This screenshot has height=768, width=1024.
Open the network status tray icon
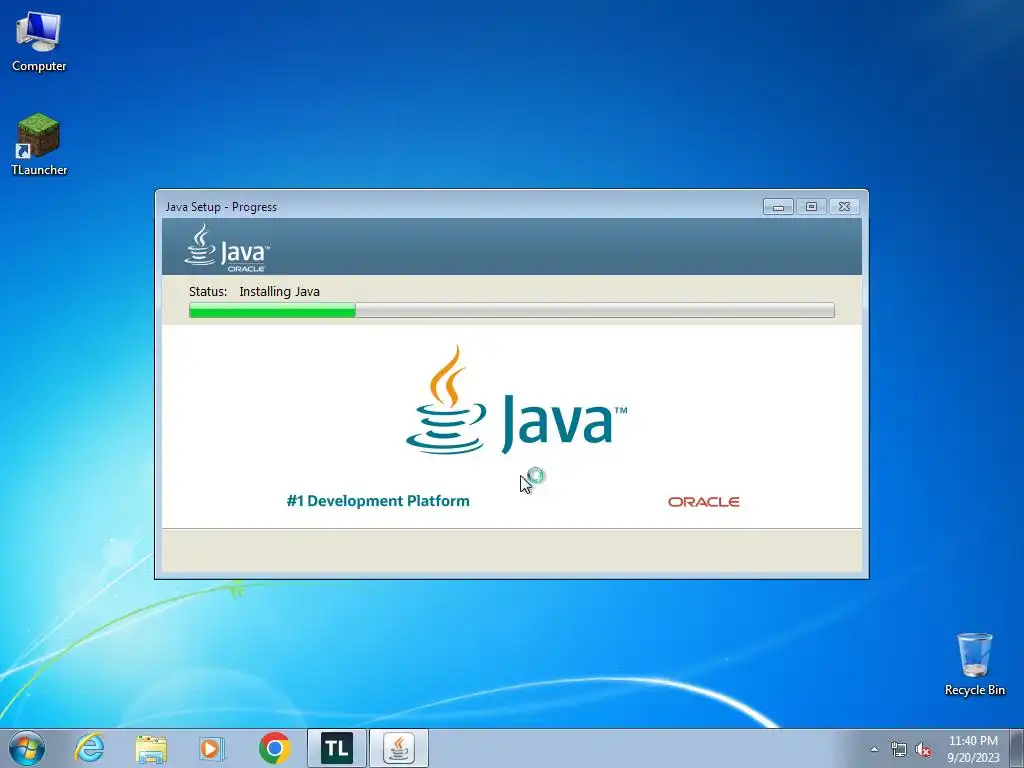click(899, 750)
